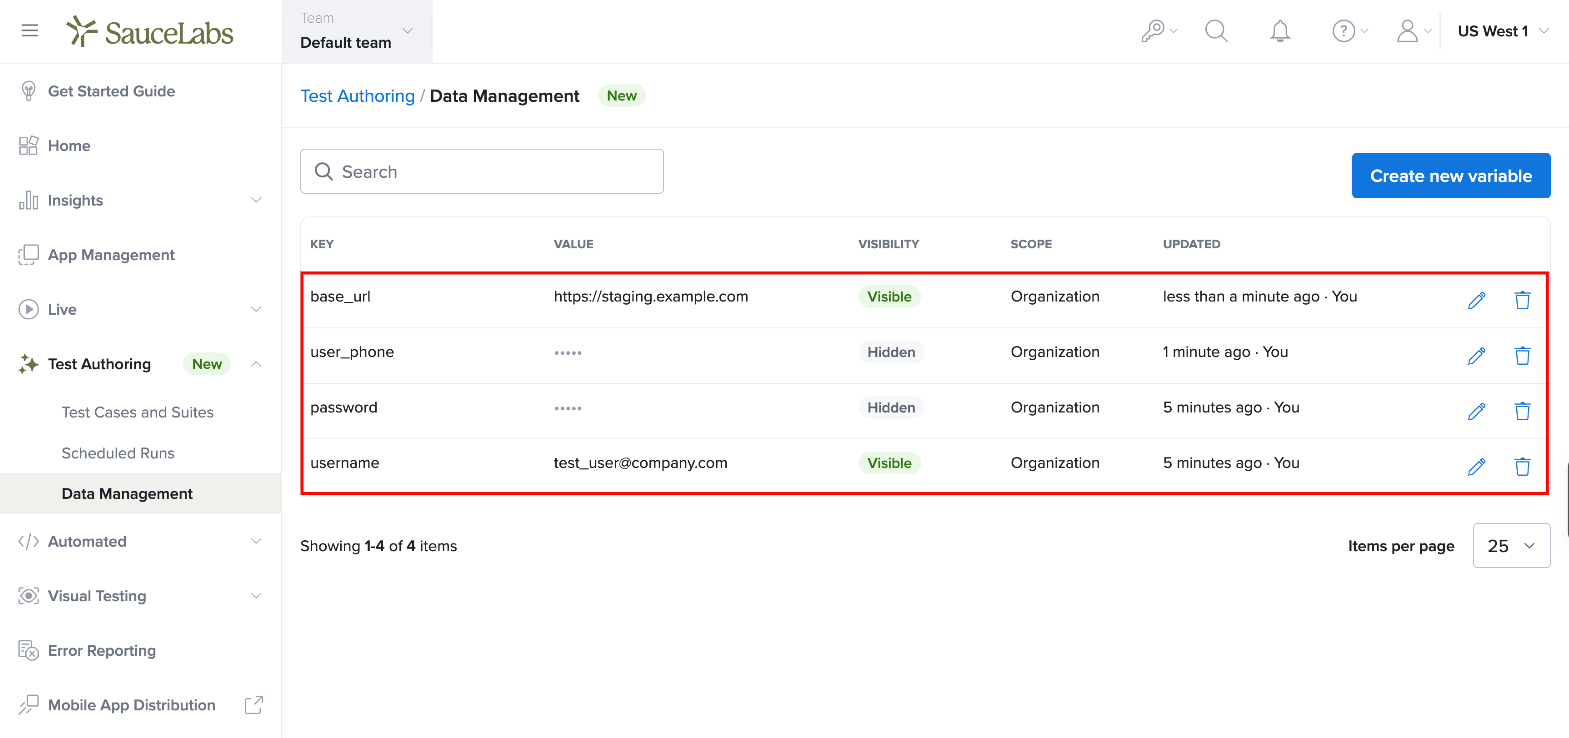This screenshot has width=1569, height=738.
Task: Click the App Management icon
Action: [x=28, y=255]
